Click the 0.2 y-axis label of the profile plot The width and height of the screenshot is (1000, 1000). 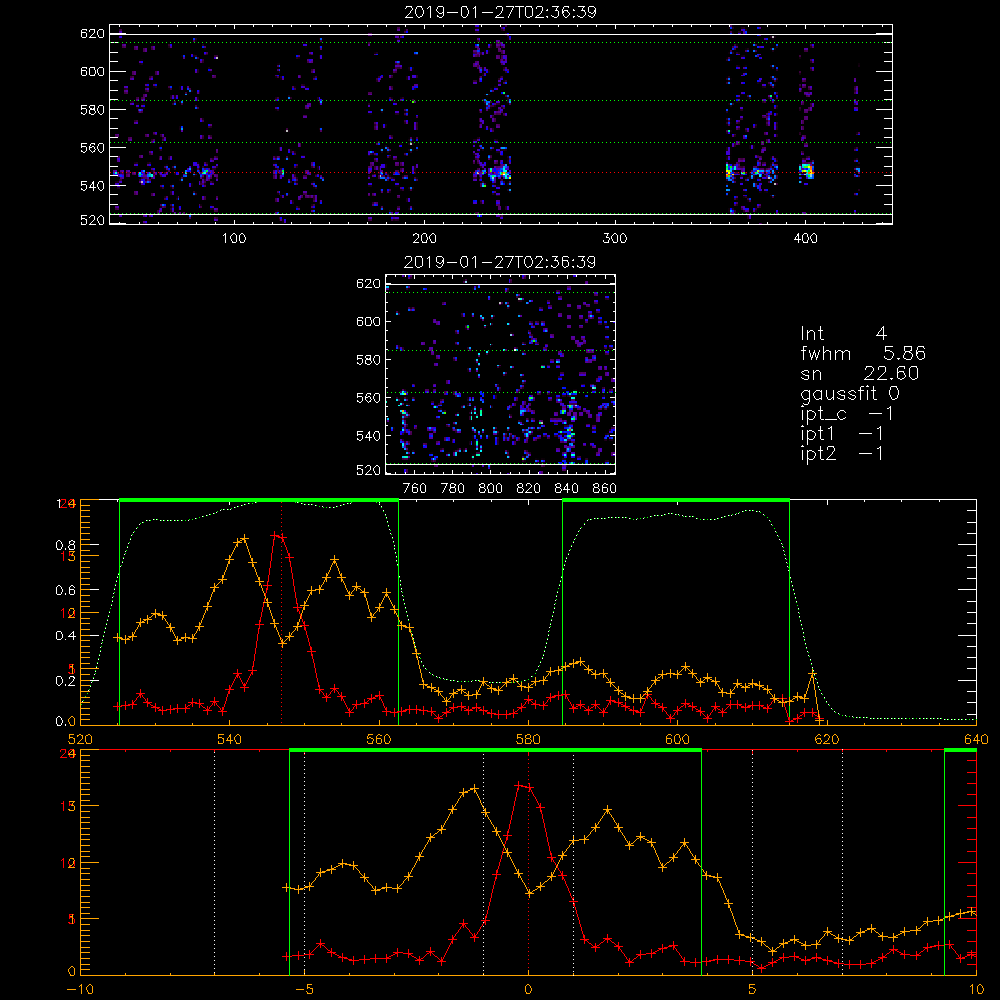pos(66,680)
